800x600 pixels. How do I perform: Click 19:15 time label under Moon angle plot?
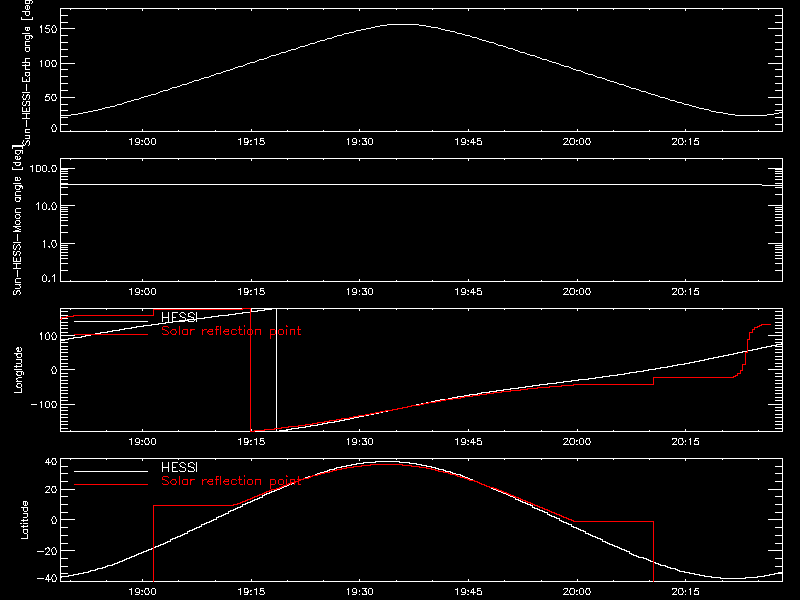pyautogui.click(x=251, y=292)
